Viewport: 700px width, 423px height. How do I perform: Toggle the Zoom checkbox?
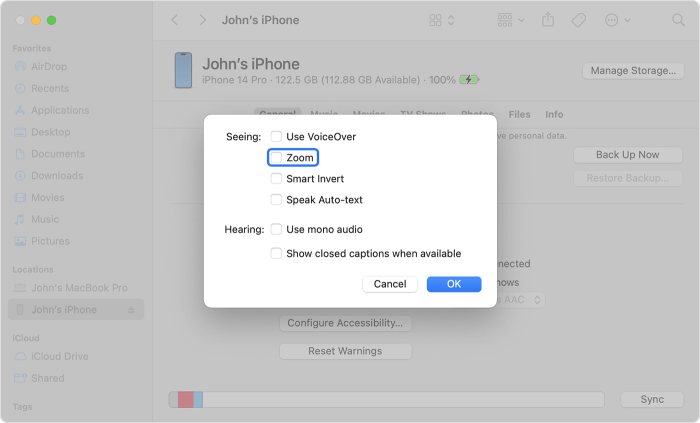(x=277, y=158)
